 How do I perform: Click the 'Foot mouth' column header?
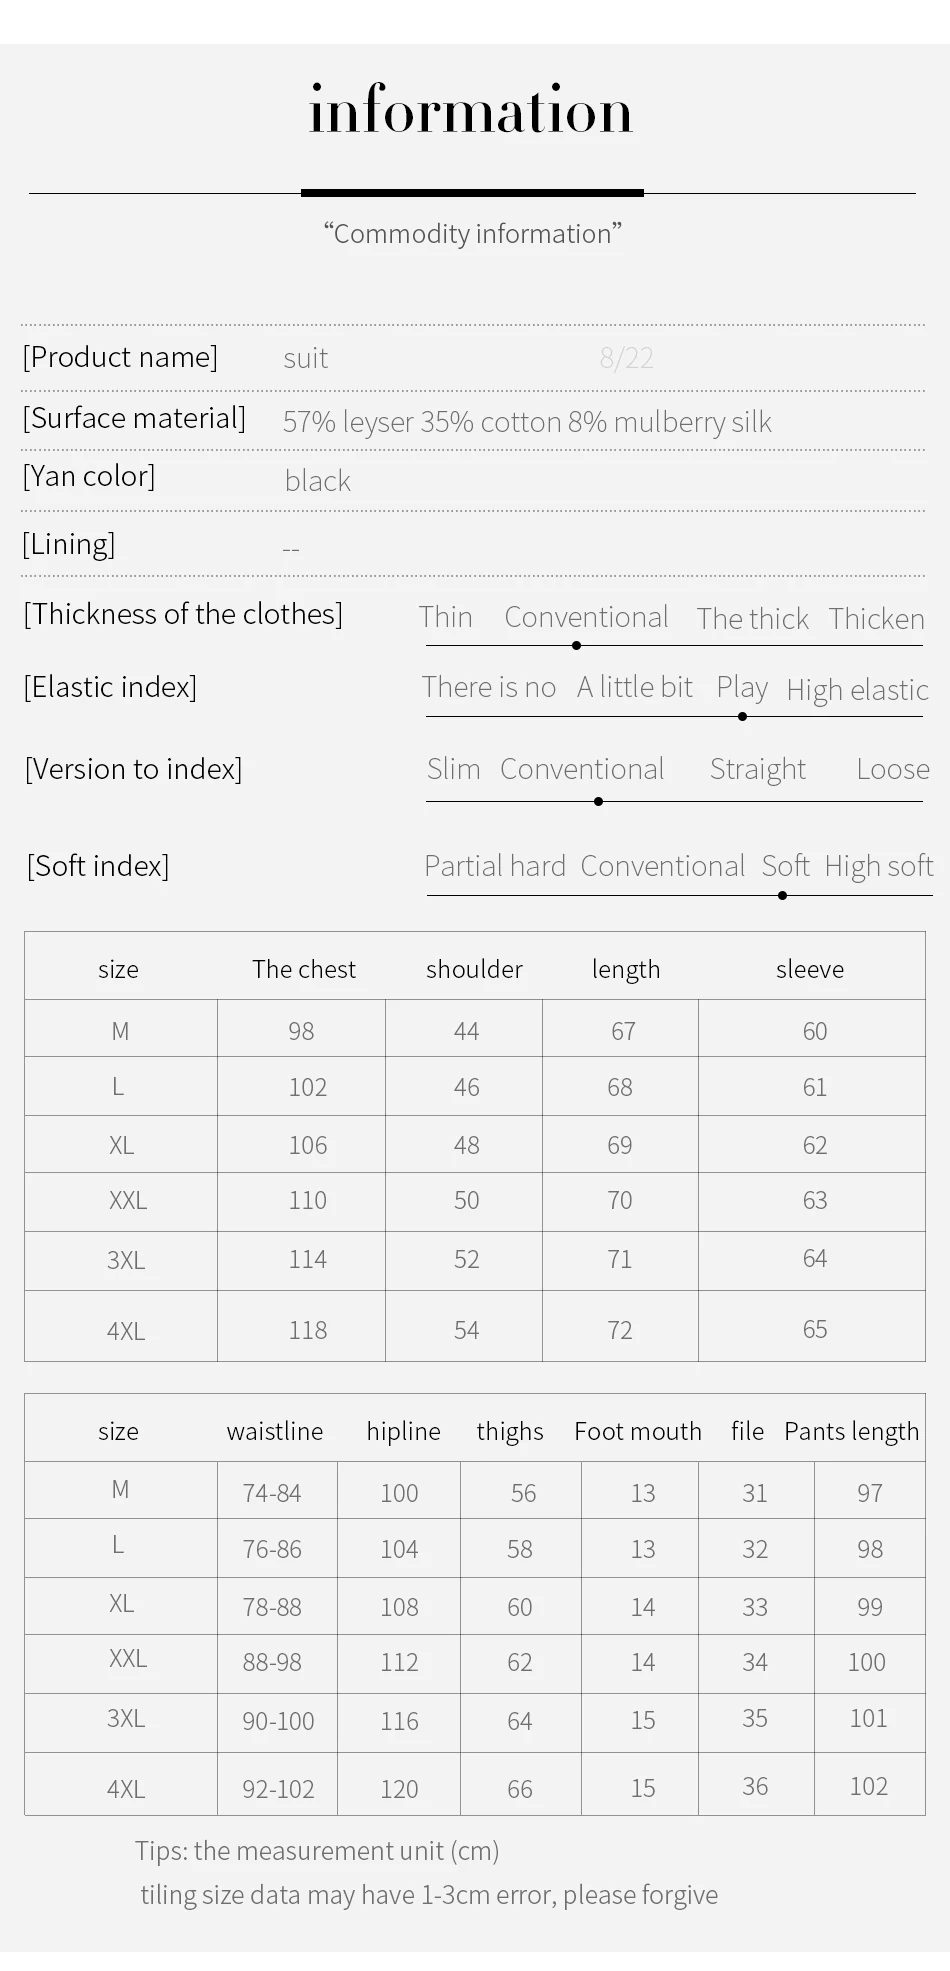point(638,1431)
